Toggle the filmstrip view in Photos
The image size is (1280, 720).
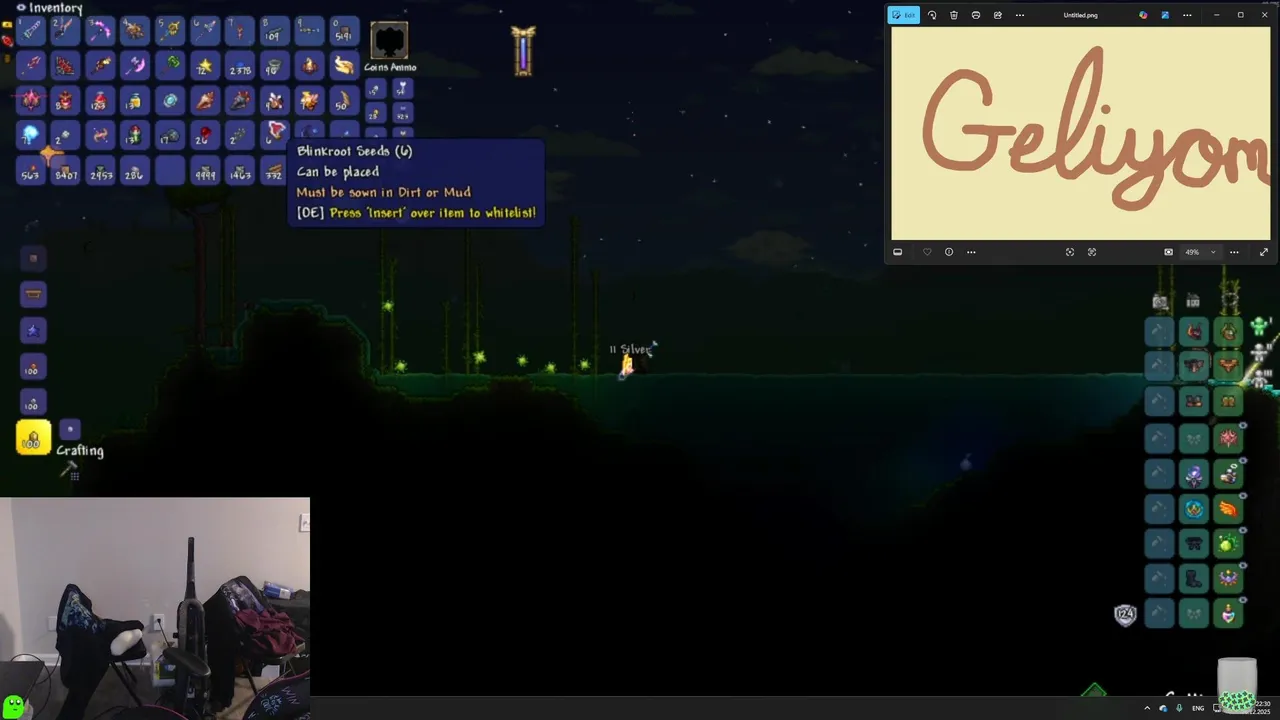[897, 252]
